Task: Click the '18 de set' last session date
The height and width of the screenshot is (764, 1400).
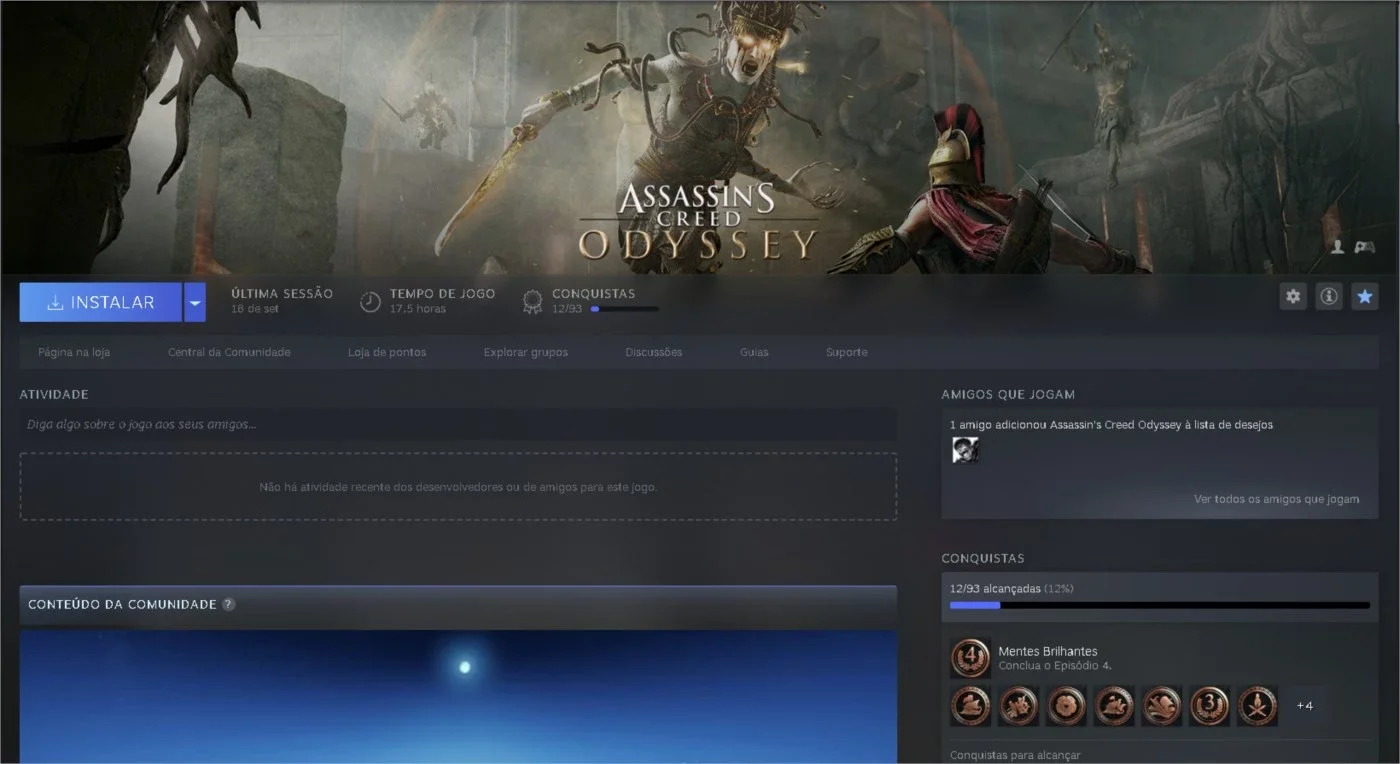Action: [255, 309]
